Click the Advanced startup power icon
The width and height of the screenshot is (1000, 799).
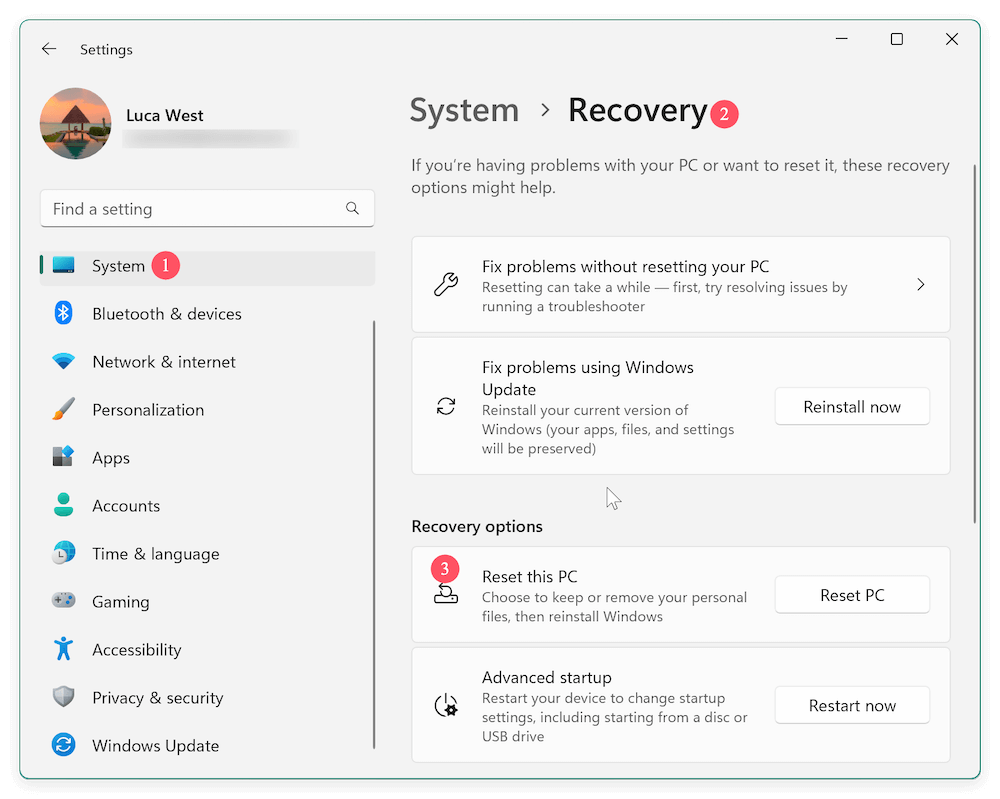pyautogui.click(x=446, y=705)
